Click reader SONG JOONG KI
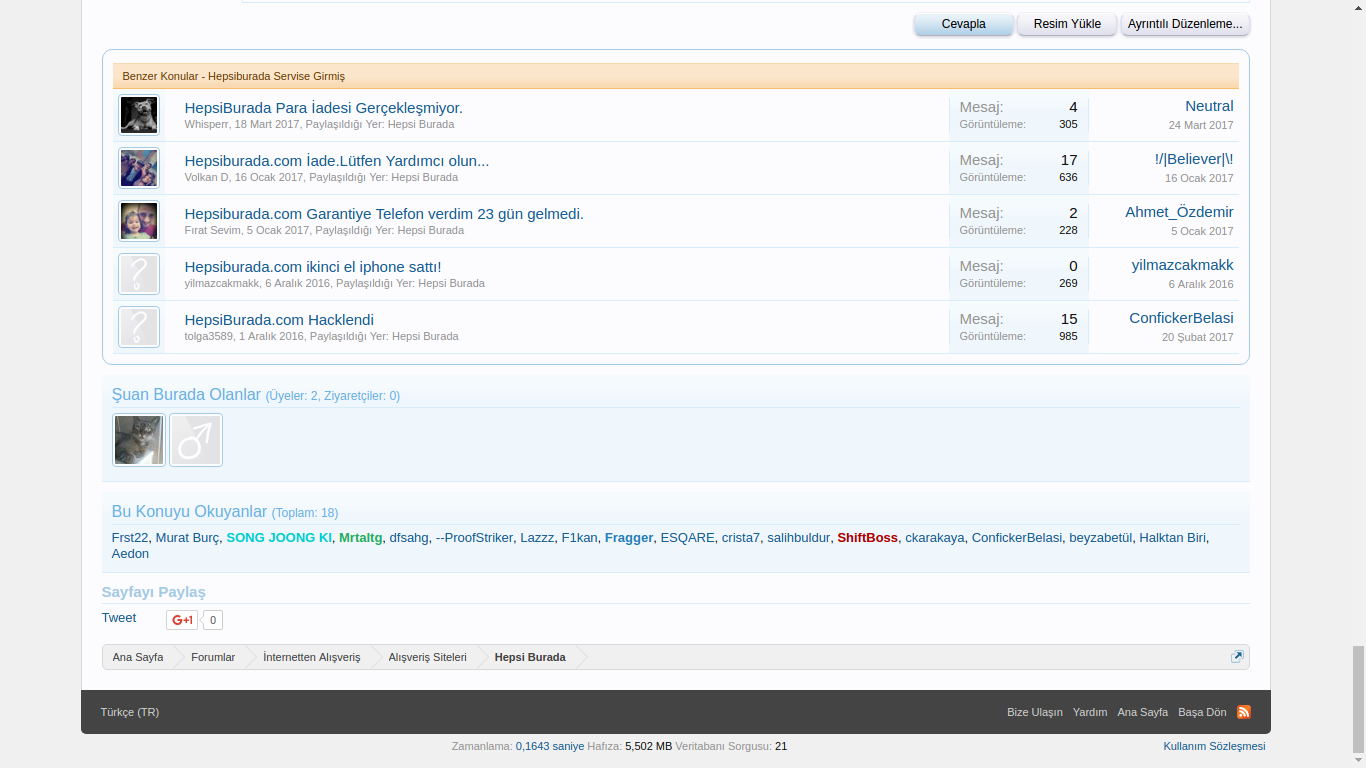The width and height of the screenshot is (1366, 768). (279, 537)
